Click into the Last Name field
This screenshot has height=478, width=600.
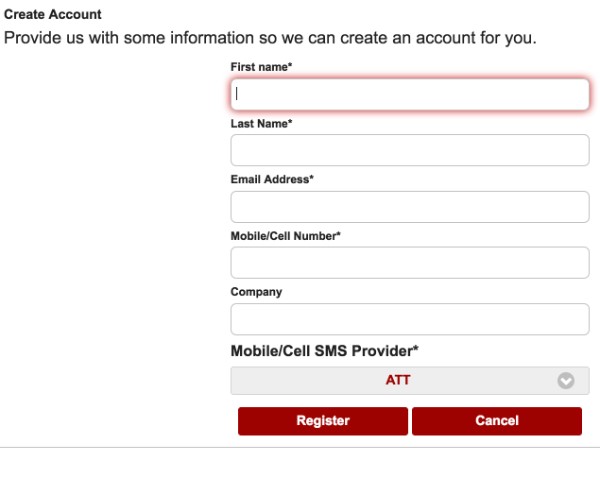pos(410,151)
